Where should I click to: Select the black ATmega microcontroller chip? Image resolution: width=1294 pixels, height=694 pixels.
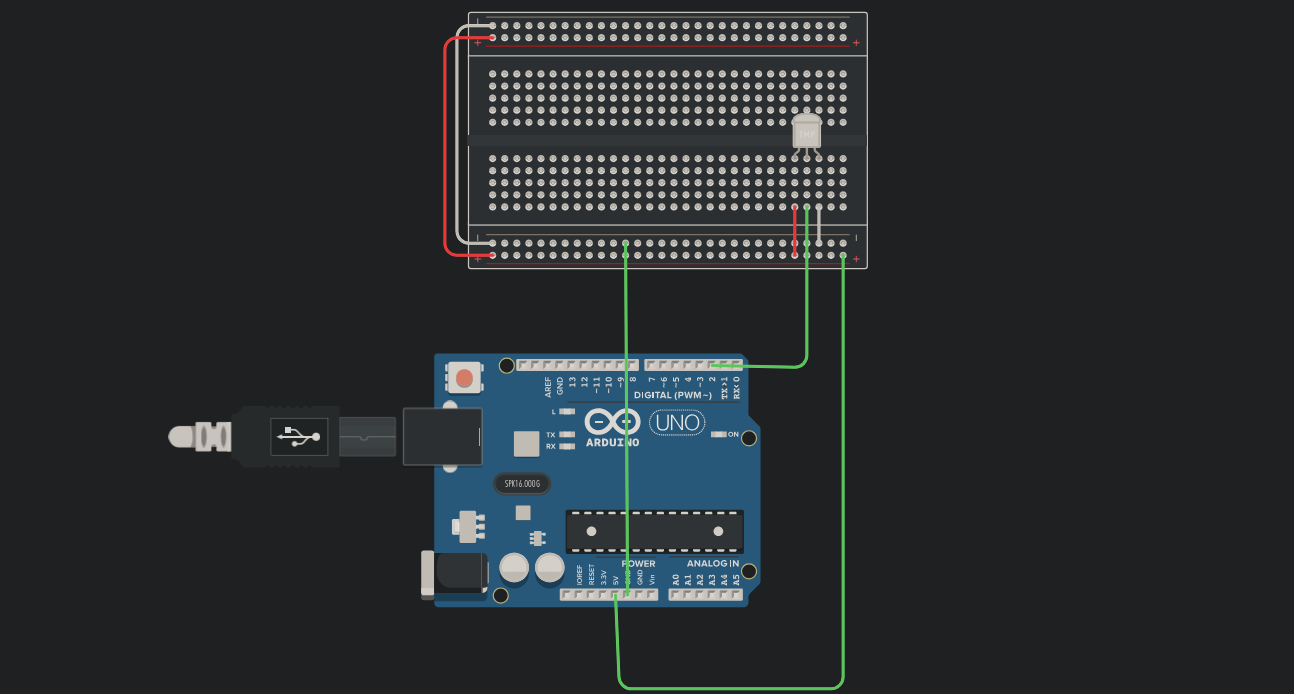pyautogui.click(x=654, y=531)
